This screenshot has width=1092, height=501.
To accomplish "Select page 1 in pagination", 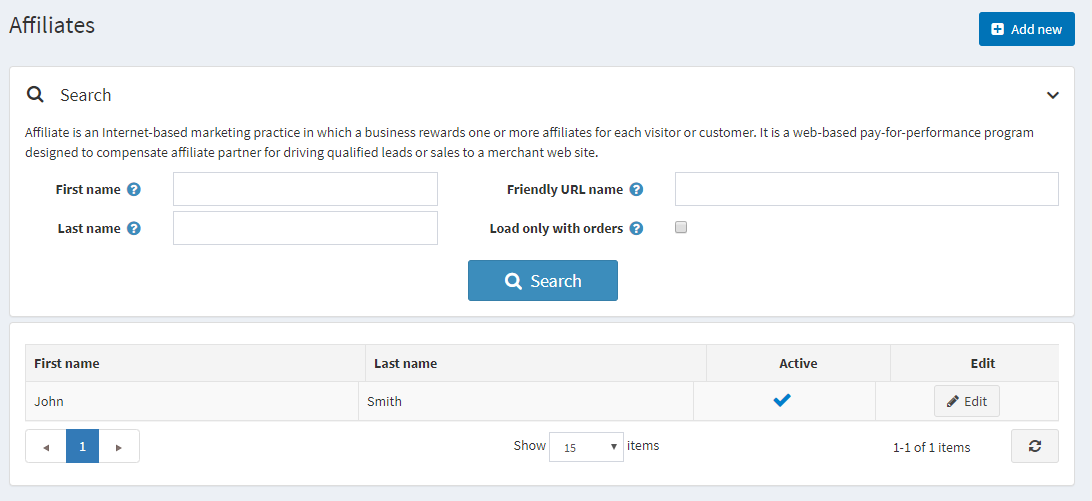I will point(82,447).
